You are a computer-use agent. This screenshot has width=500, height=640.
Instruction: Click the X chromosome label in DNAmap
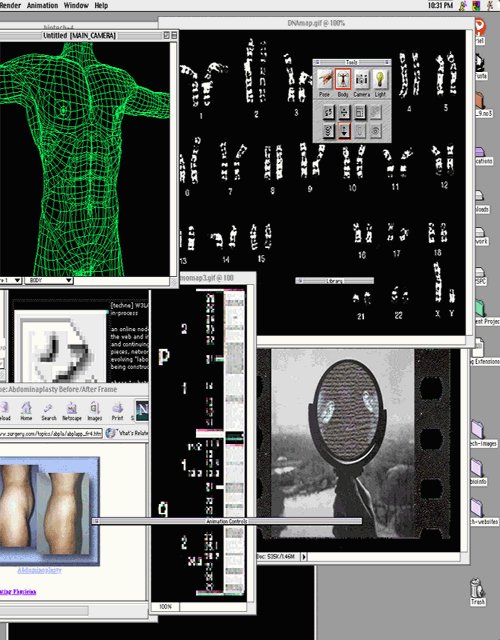[x=438, y=314]
